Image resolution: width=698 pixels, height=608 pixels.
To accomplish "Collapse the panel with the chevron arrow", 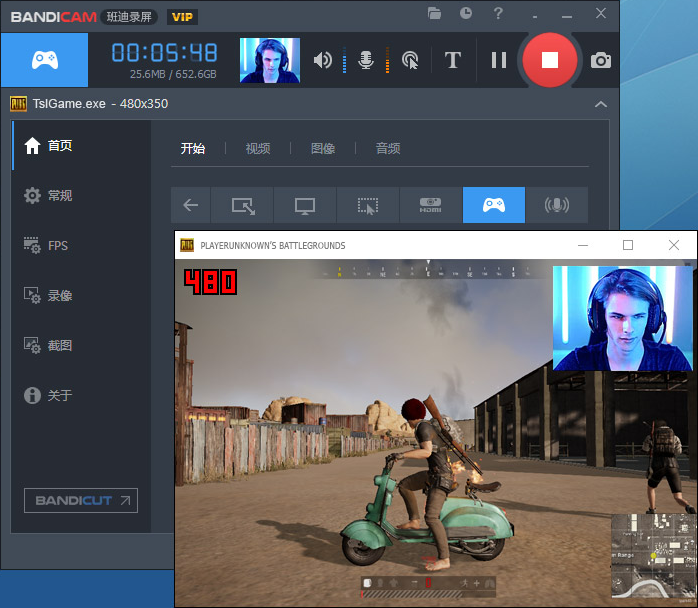I will [x=601, y=104].
